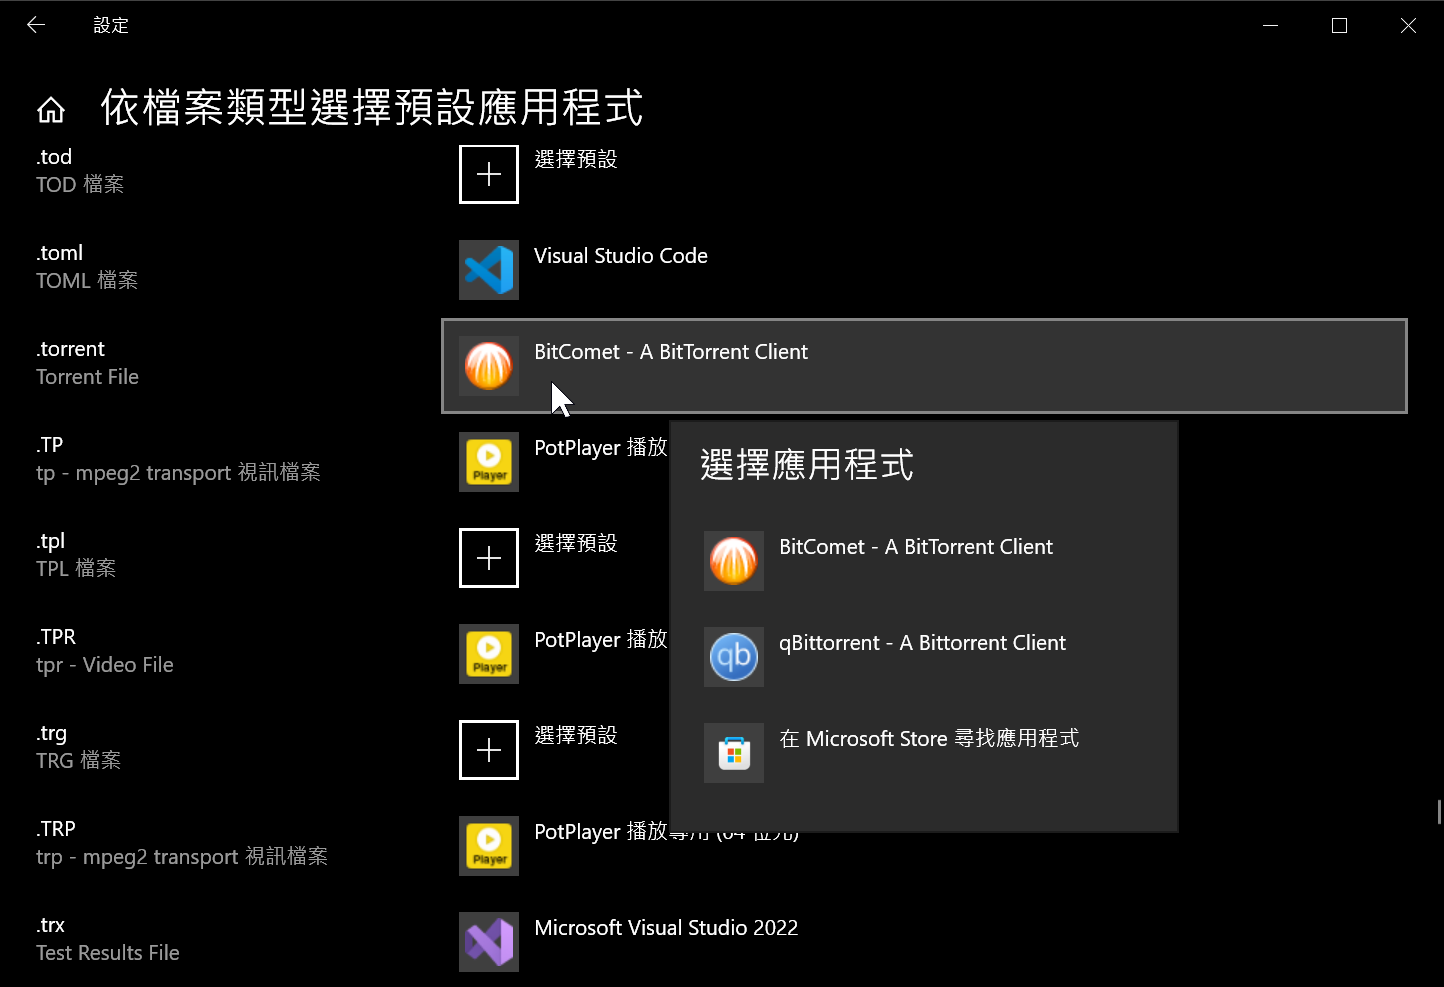Click the plus icon for .tpl

click(489, 558)
